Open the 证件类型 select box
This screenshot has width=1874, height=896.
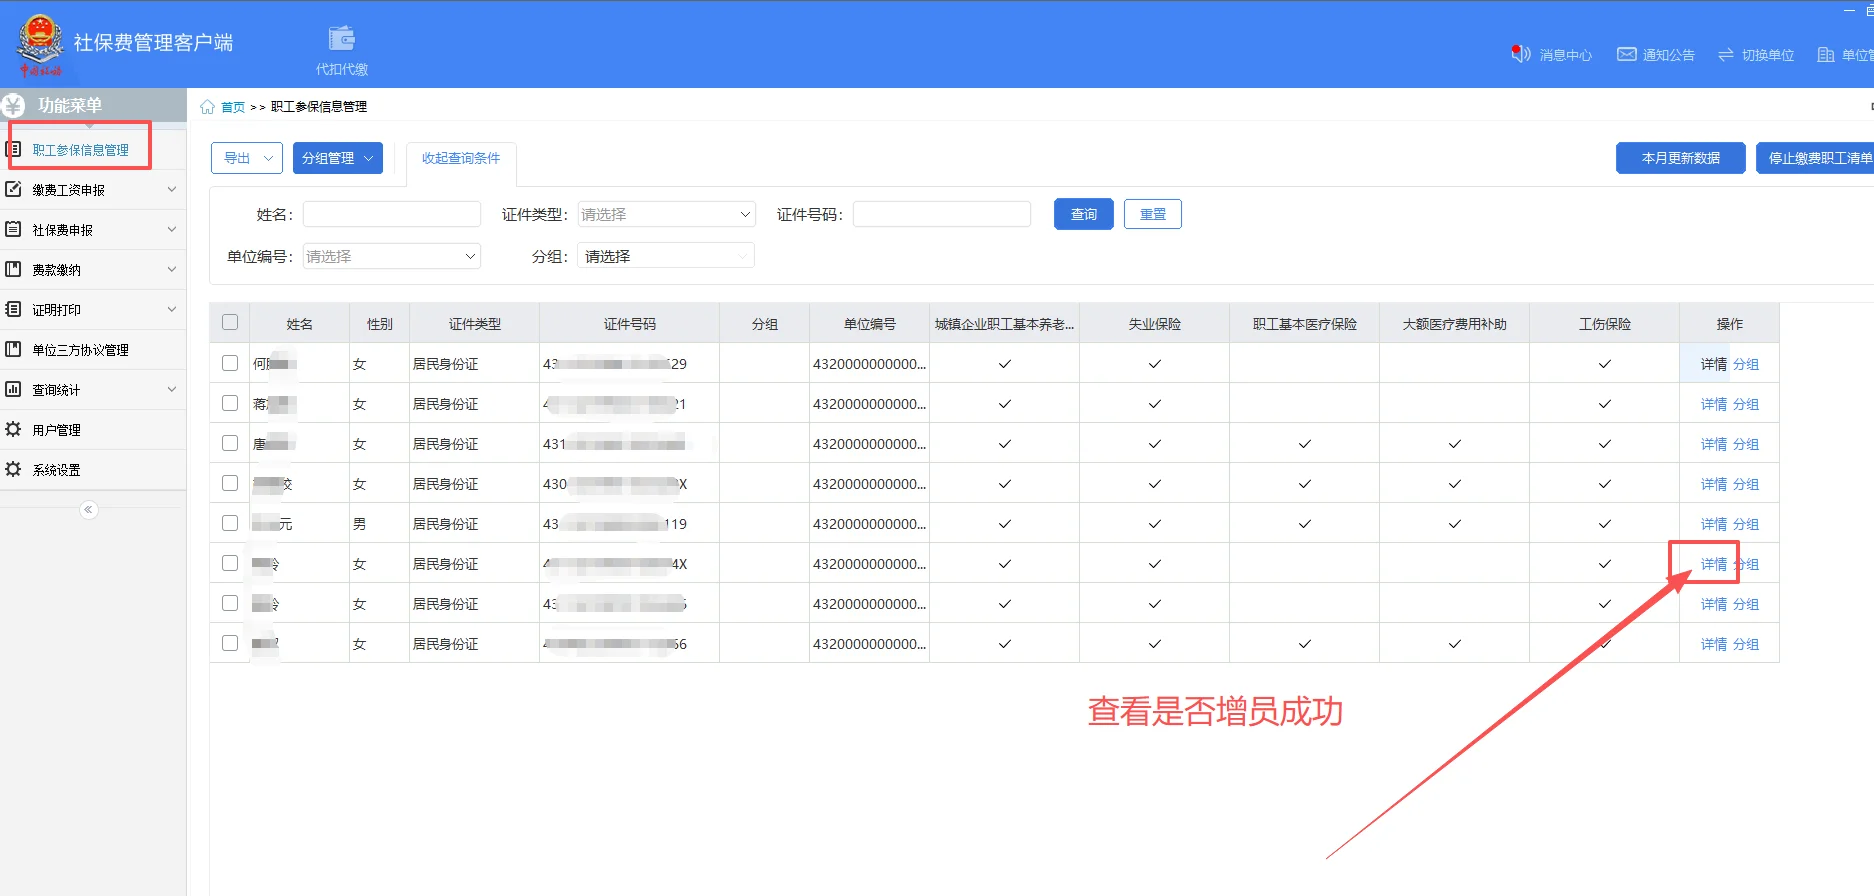coord(667,214)
